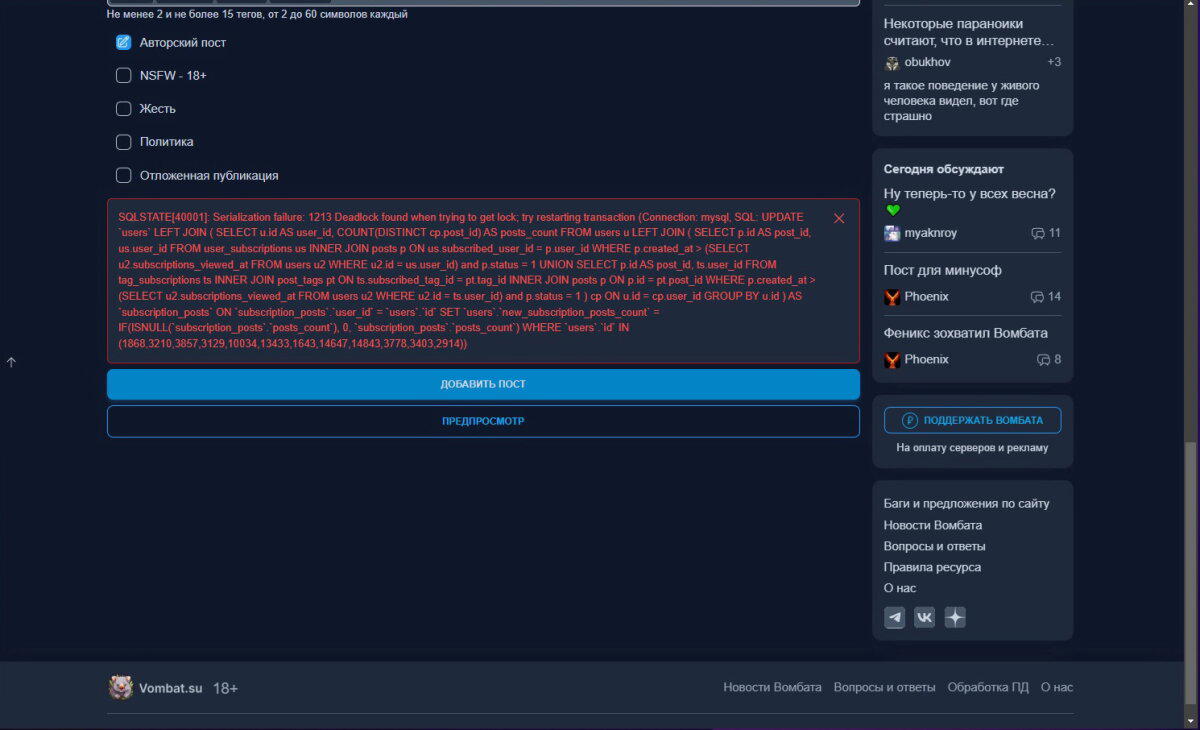Image resolution: width=1200 pixels, height=730 pixels.
Task: Click the +3 rating on obukhov's comment
Action: [x=1054, y=62]
